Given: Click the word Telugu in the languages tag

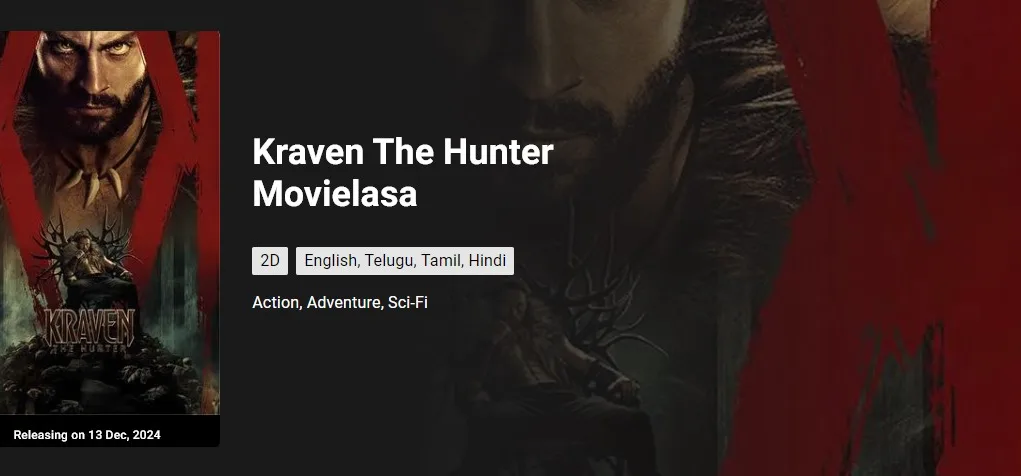Looking at the screenshot, I should (389, 261).
